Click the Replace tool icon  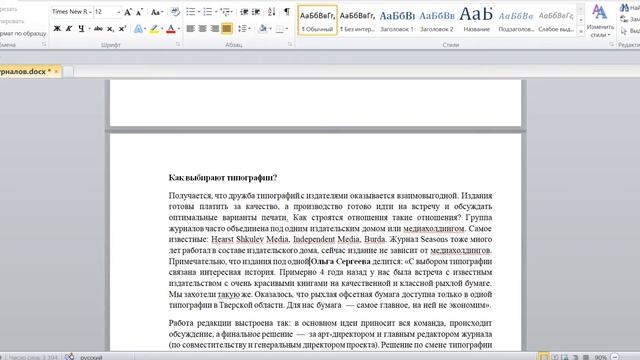click(x=624, y=19)
